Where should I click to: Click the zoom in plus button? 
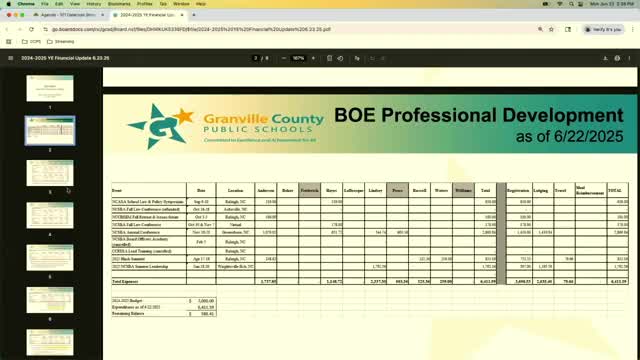tap(313, 58)
